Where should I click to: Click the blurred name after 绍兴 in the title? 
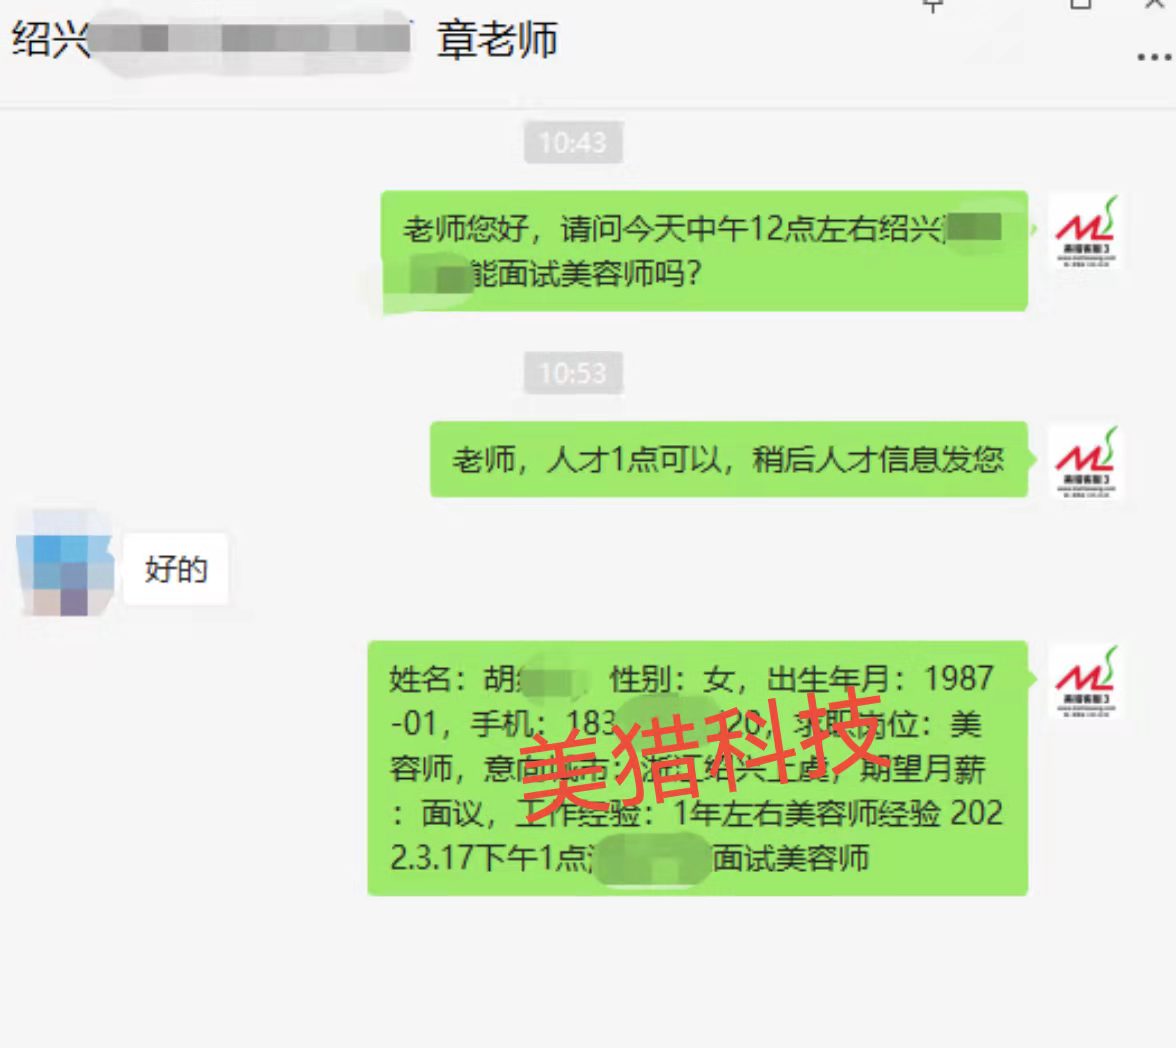[x=251, y=39]
